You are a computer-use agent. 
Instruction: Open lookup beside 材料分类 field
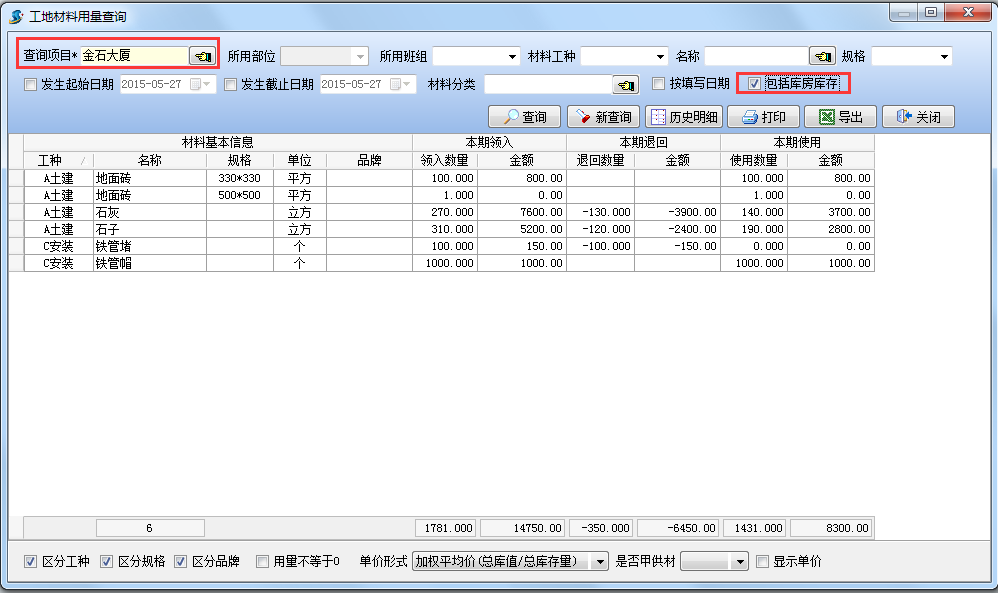(626, 84)
